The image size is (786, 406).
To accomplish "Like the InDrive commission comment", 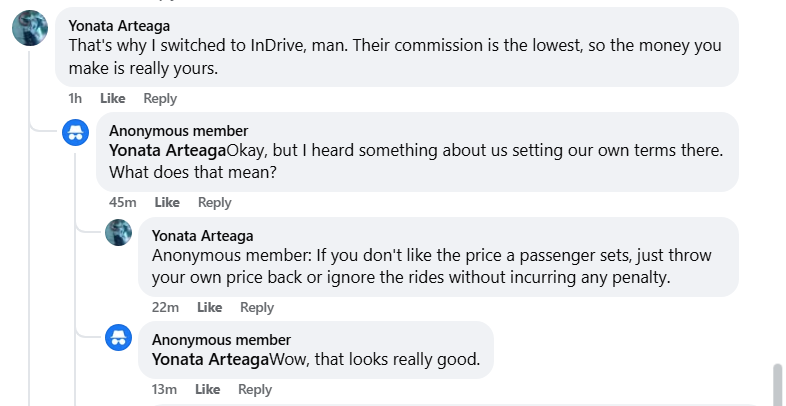I will [113, 98].
